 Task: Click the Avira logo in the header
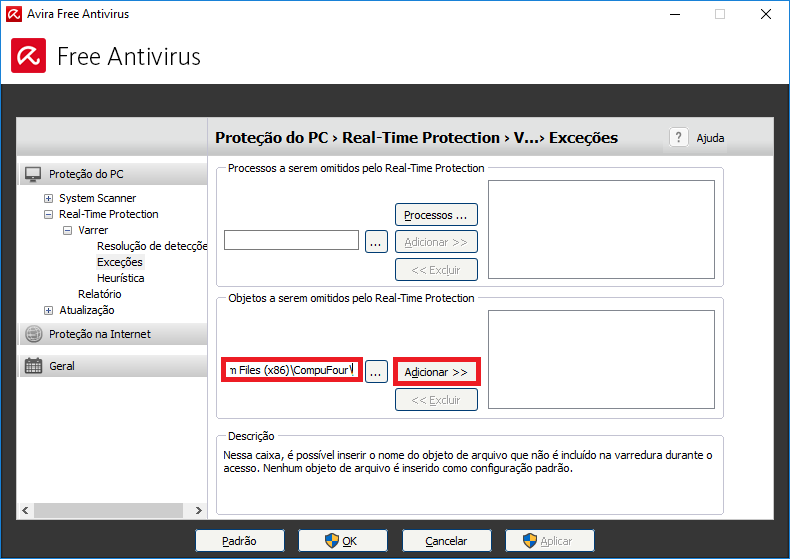coord(29,56)
